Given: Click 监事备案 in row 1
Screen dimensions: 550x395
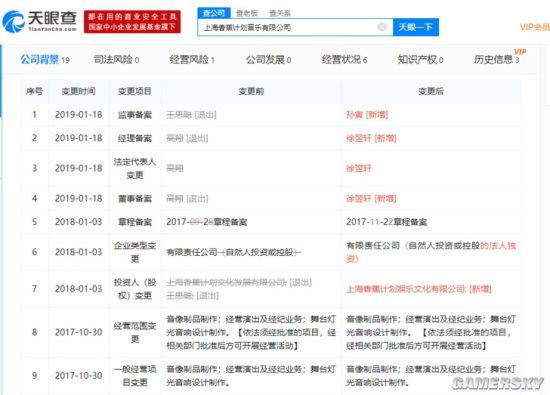Looking at the screenshot, I should coord(135,115).
